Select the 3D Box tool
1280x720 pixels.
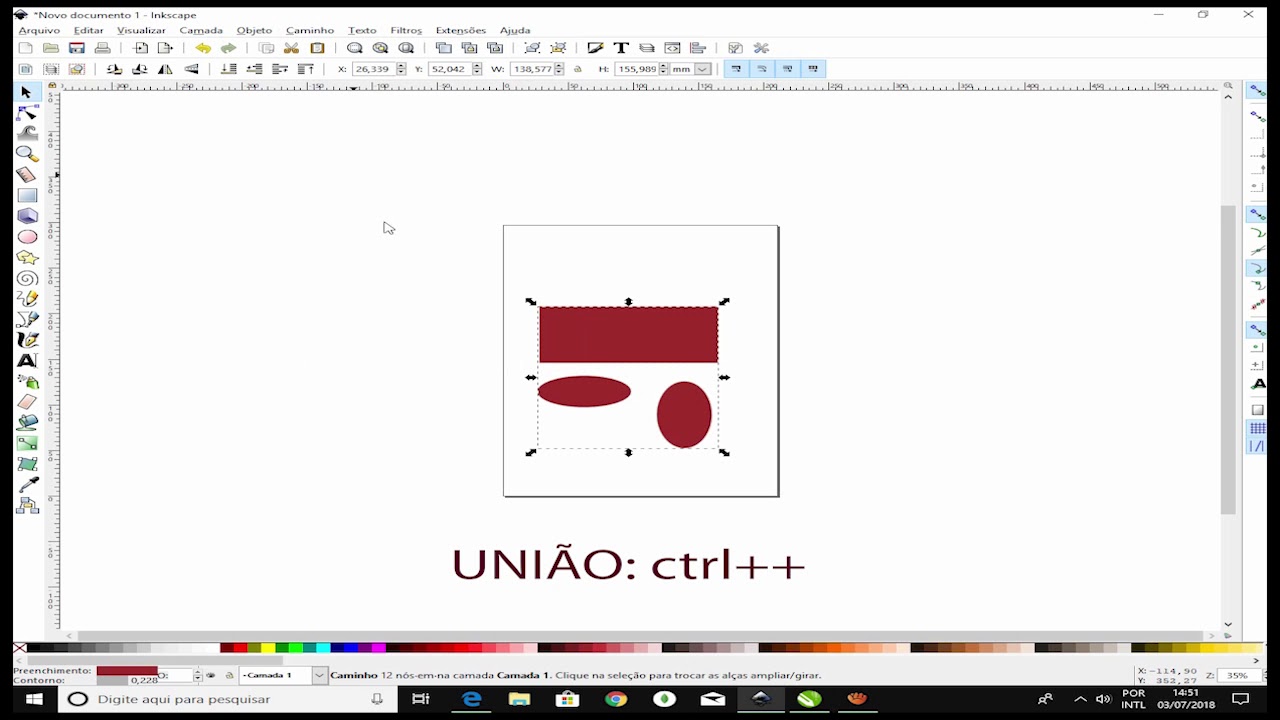(x=27, y=216)
